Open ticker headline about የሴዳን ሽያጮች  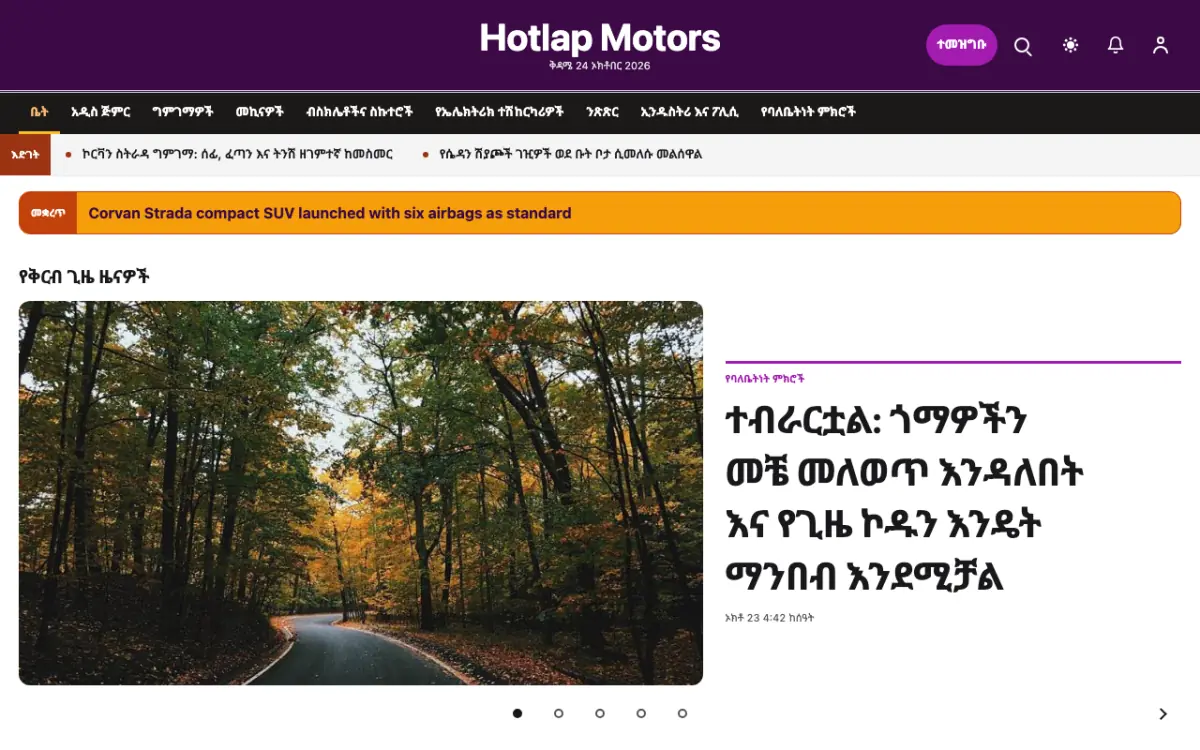pos(571,154)
